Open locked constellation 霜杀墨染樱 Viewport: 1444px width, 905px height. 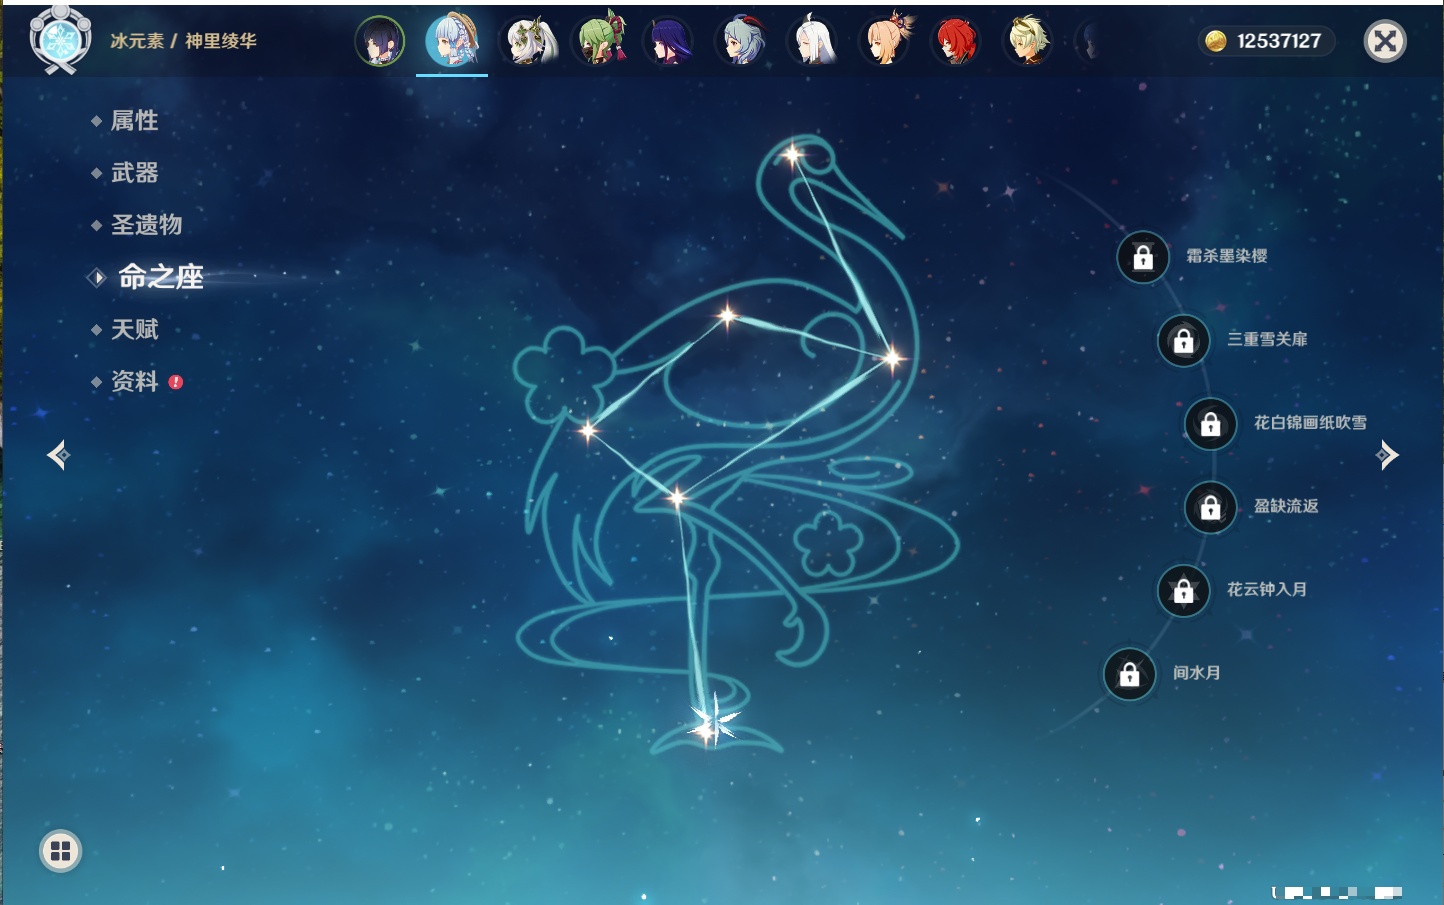(1143, 258)
